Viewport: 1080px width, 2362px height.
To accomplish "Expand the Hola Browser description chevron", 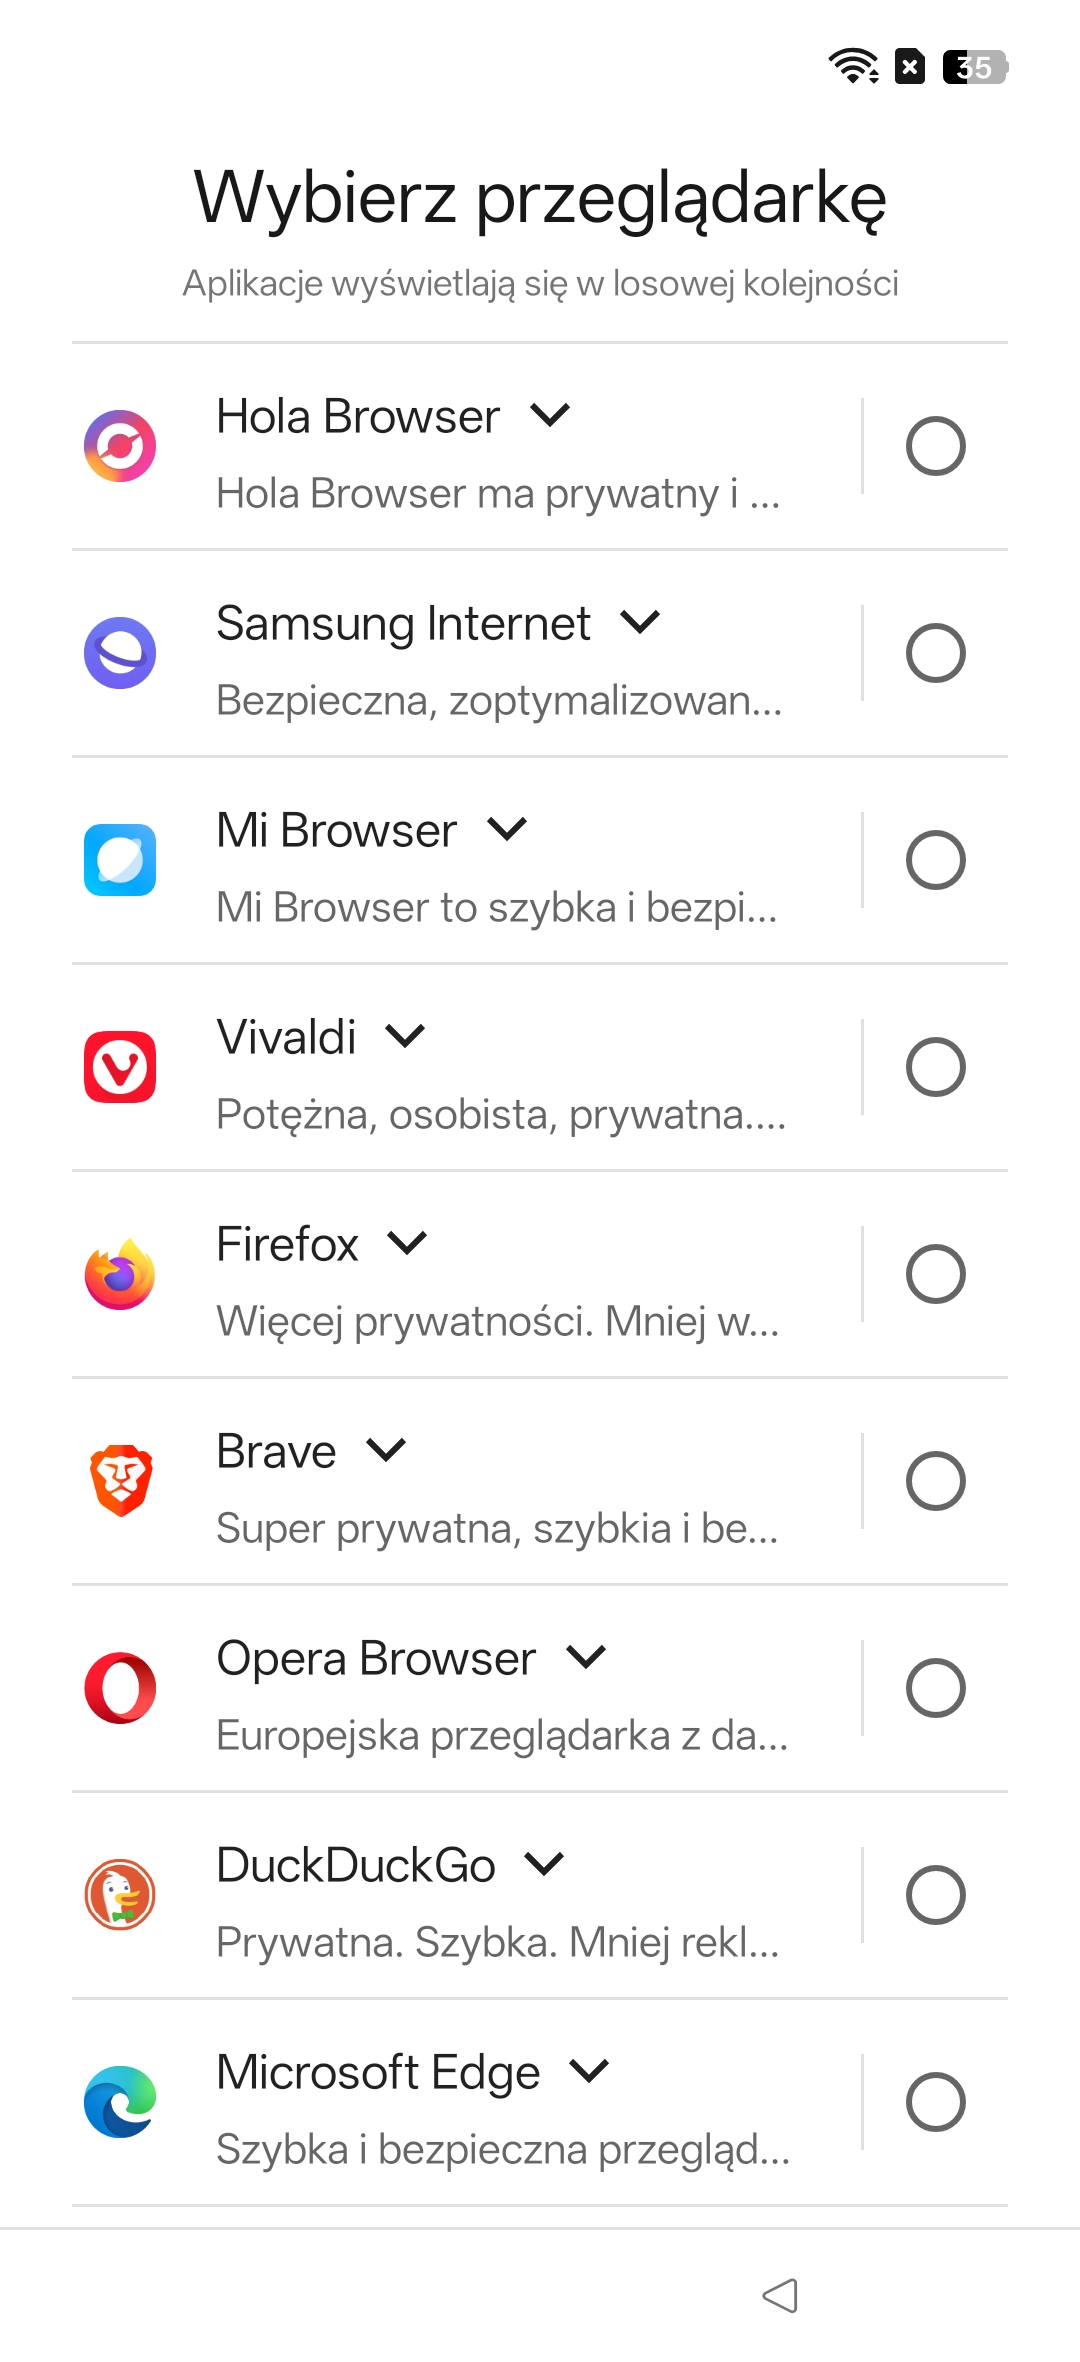I will 550,415.
